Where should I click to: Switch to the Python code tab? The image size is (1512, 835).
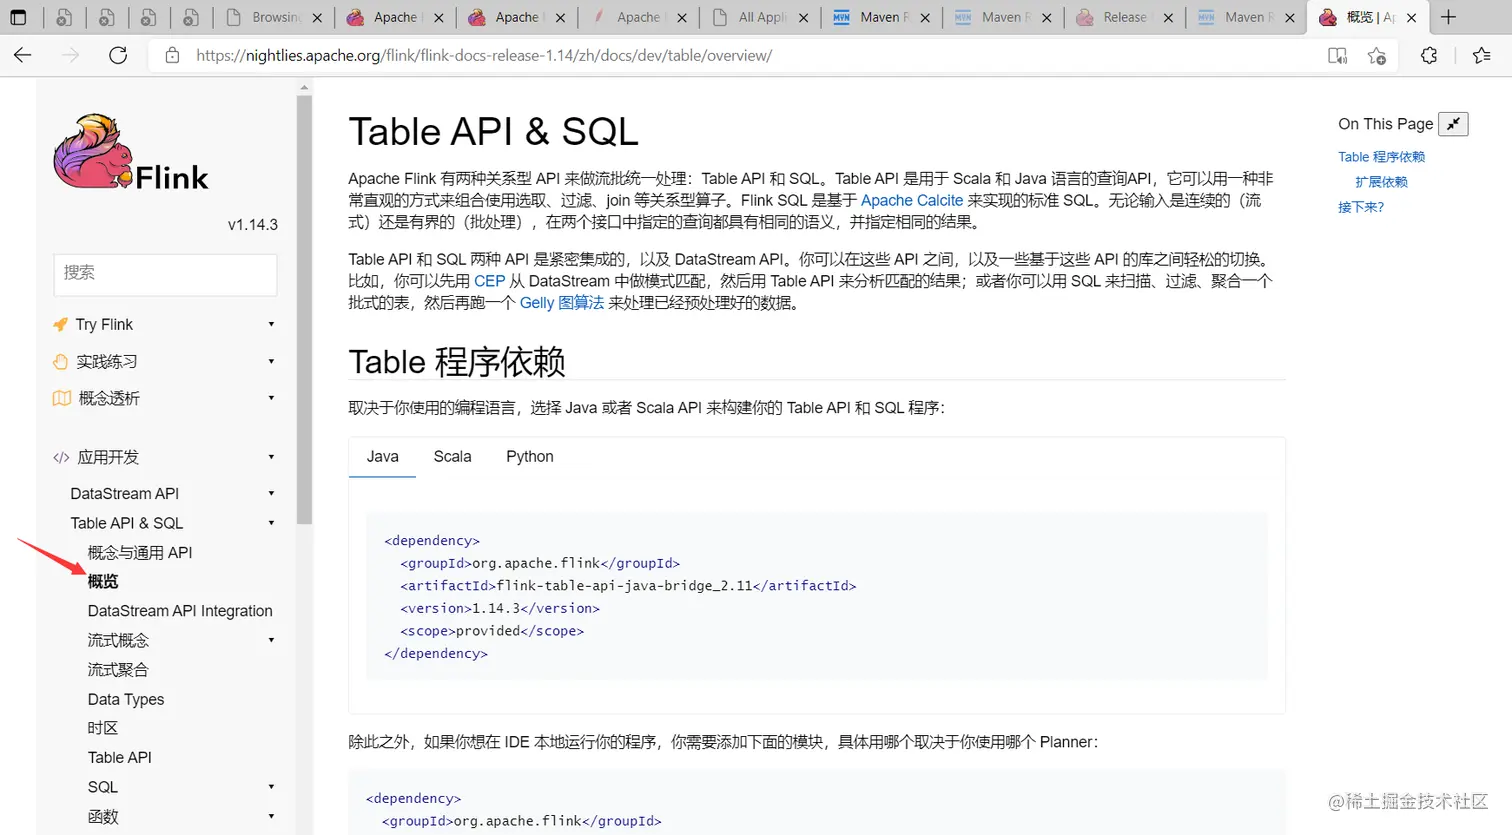pos(529,456)
